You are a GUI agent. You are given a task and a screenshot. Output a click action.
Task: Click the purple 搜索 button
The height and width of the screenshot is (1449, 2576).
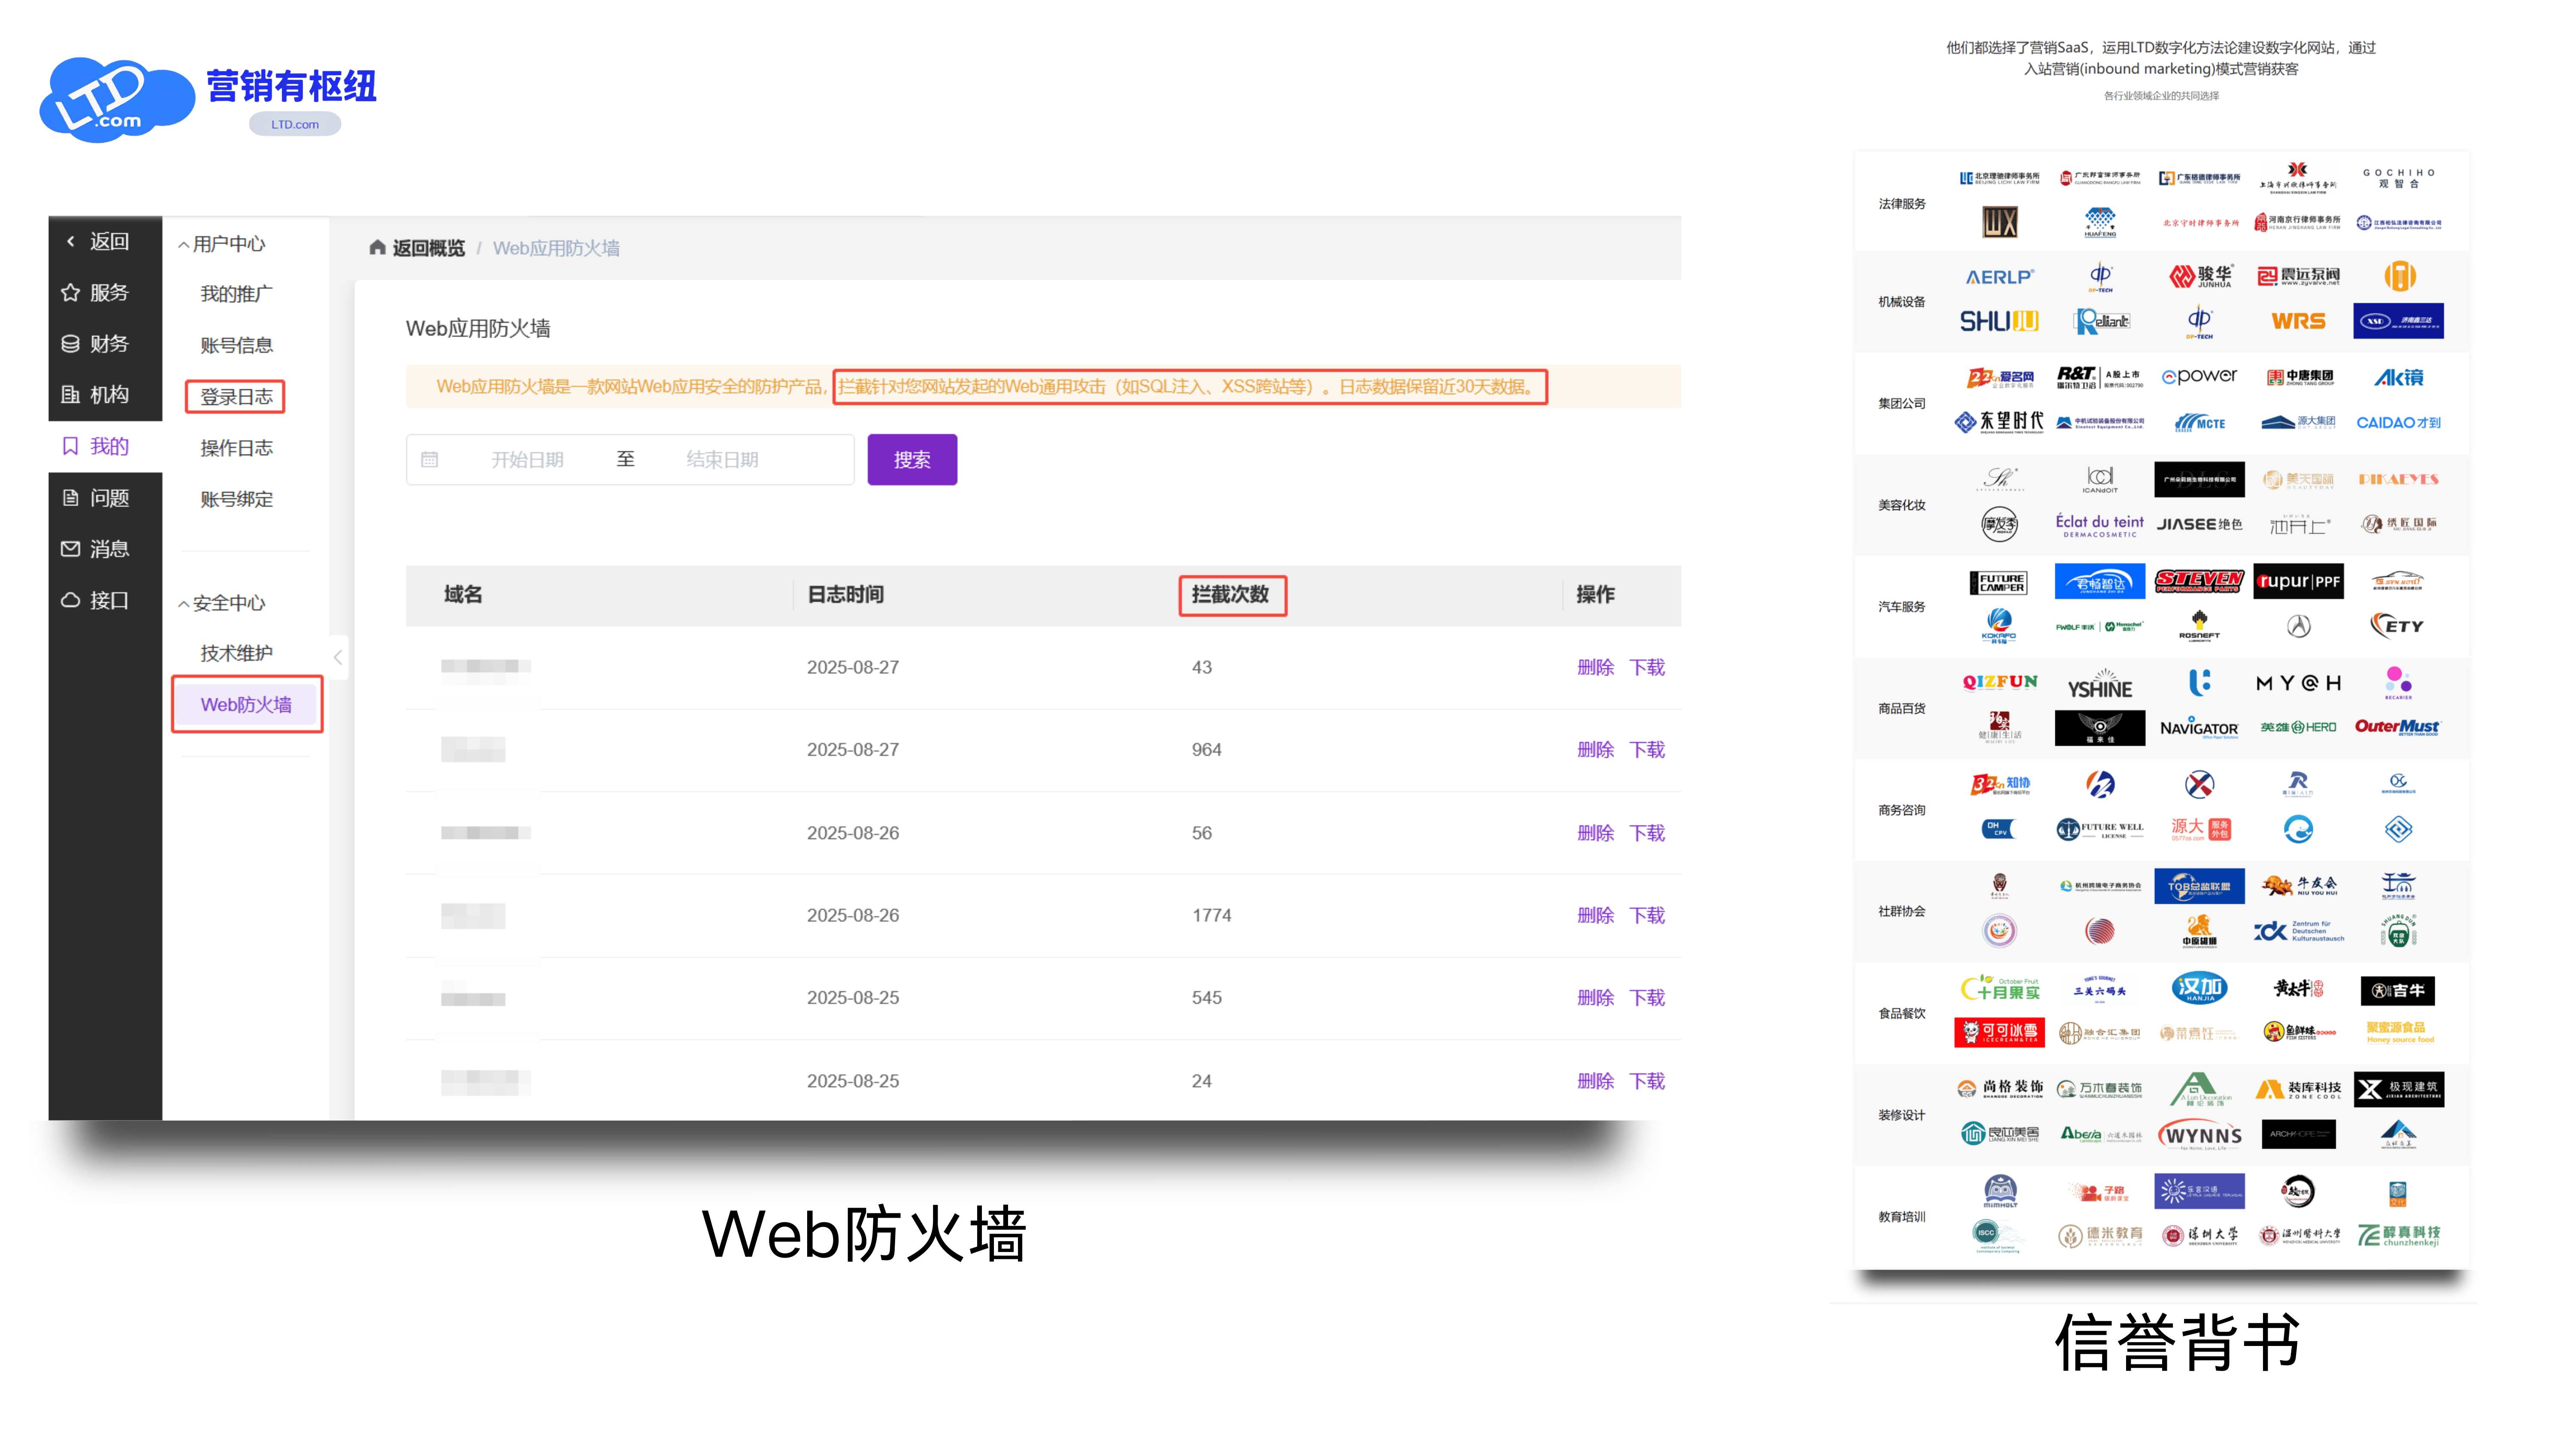912,459
